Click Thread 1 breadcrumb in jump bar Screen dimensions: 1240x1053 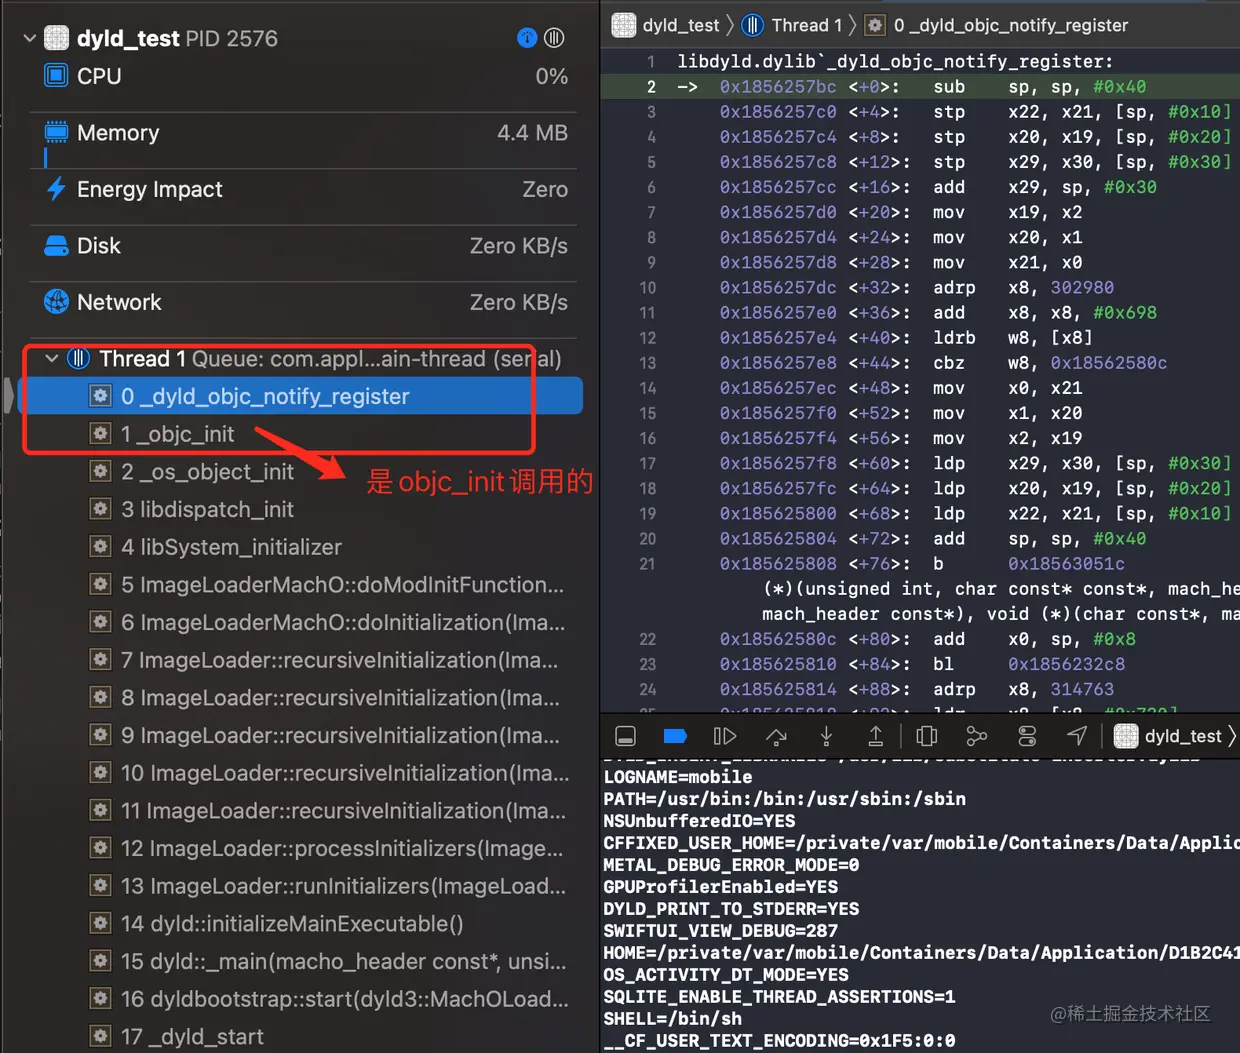click(792, 25)
